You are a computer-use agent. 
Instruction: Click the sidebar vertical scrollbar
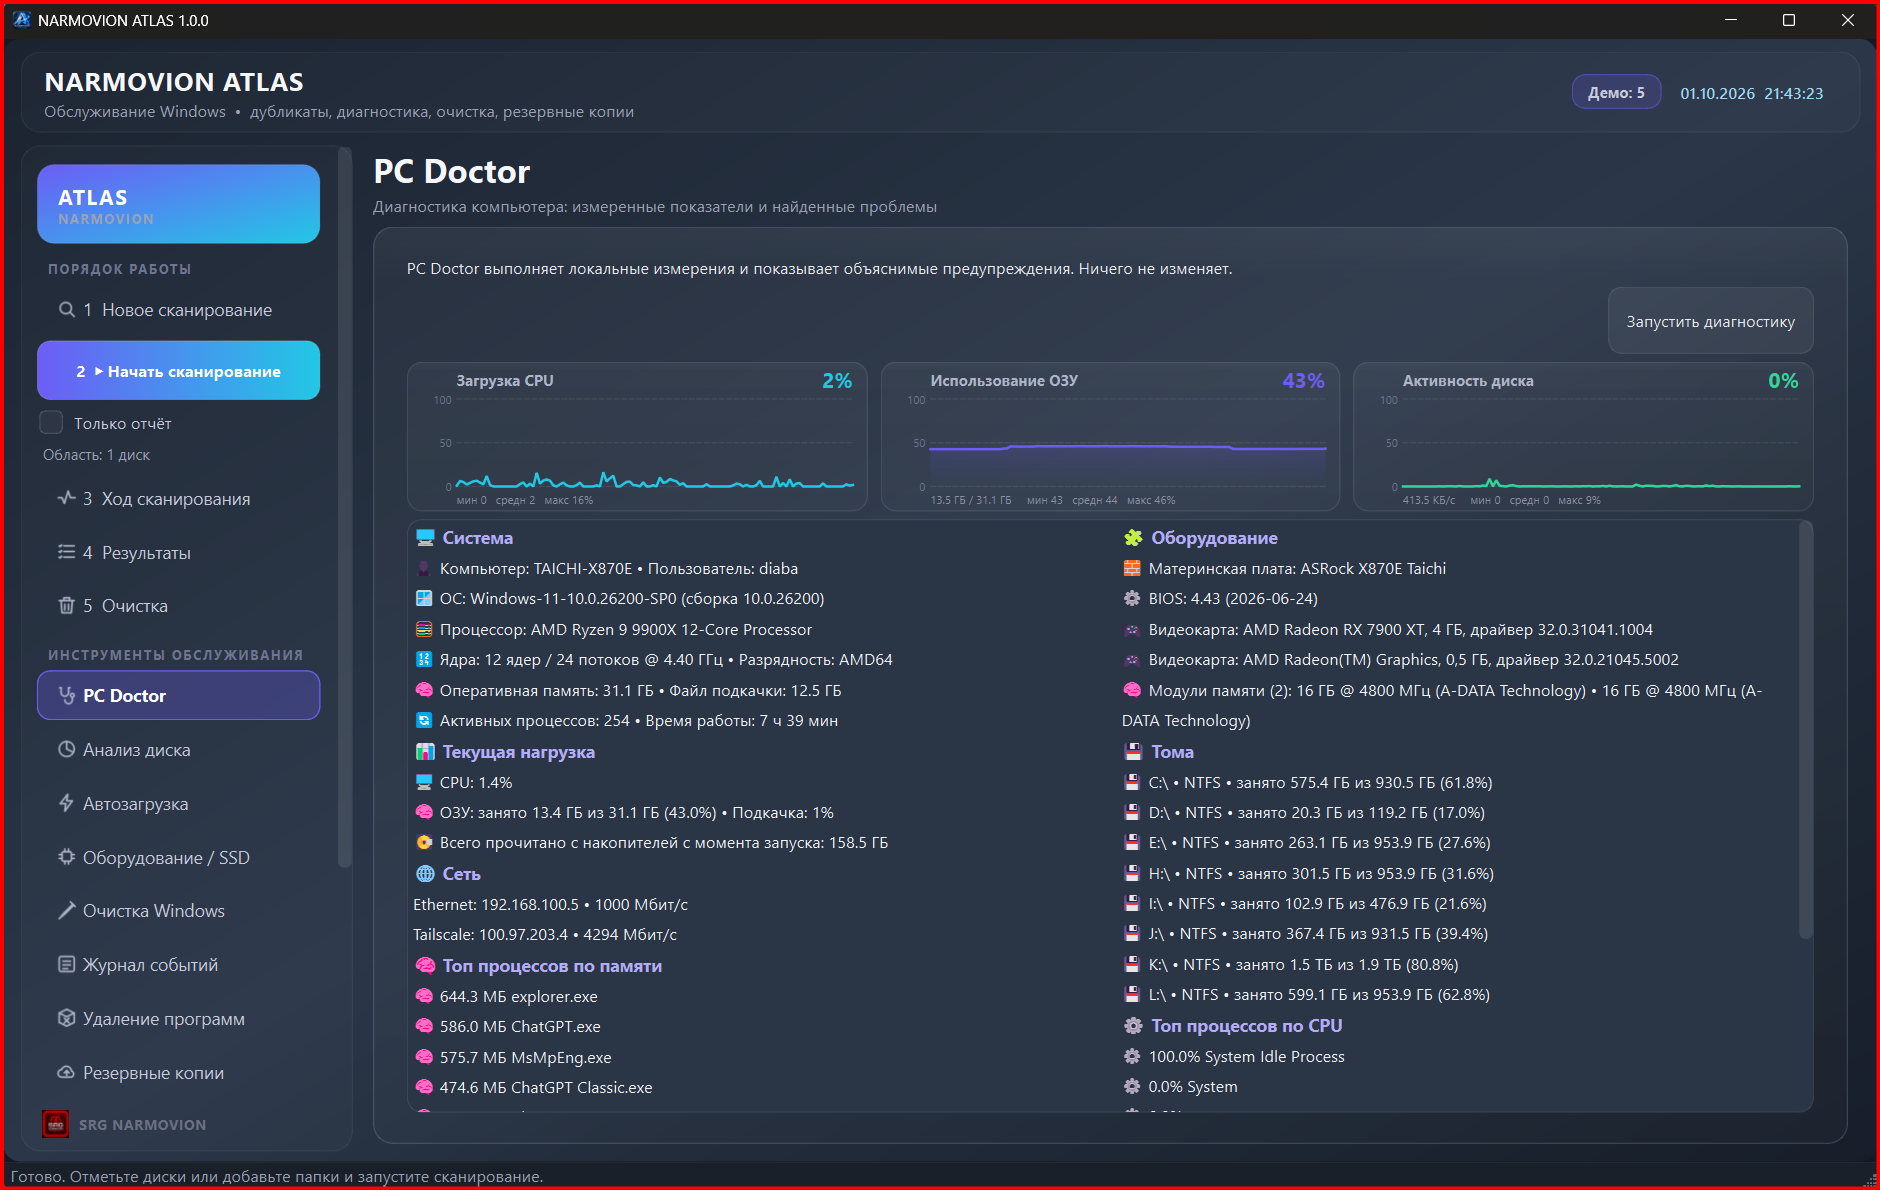click(345, 508)
